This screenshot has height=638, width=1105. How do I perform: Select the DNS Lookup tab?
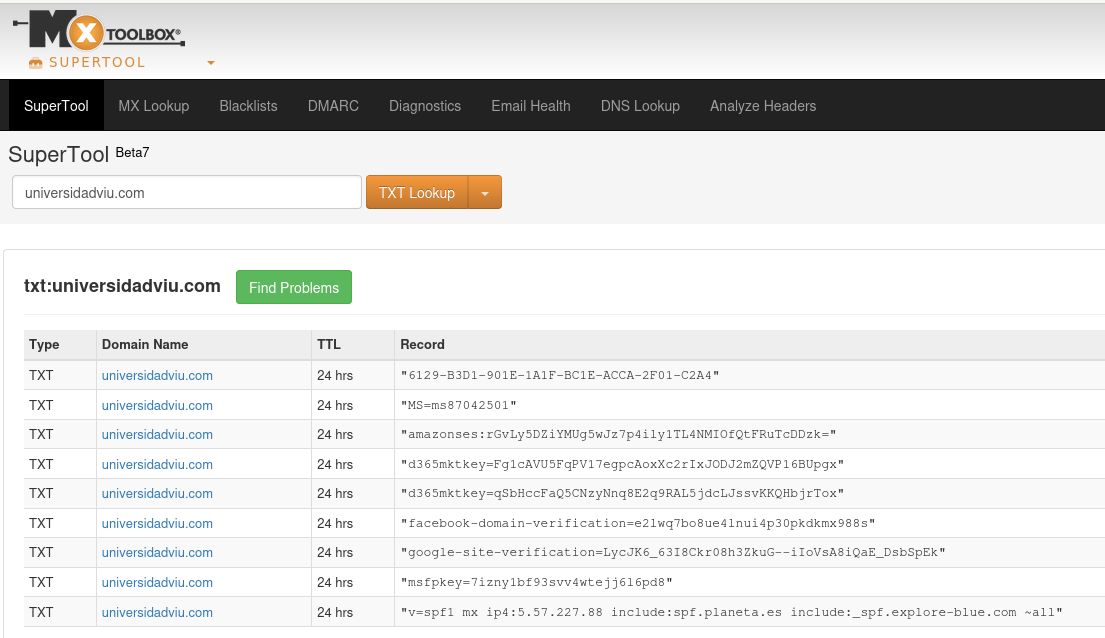point(640,106)
